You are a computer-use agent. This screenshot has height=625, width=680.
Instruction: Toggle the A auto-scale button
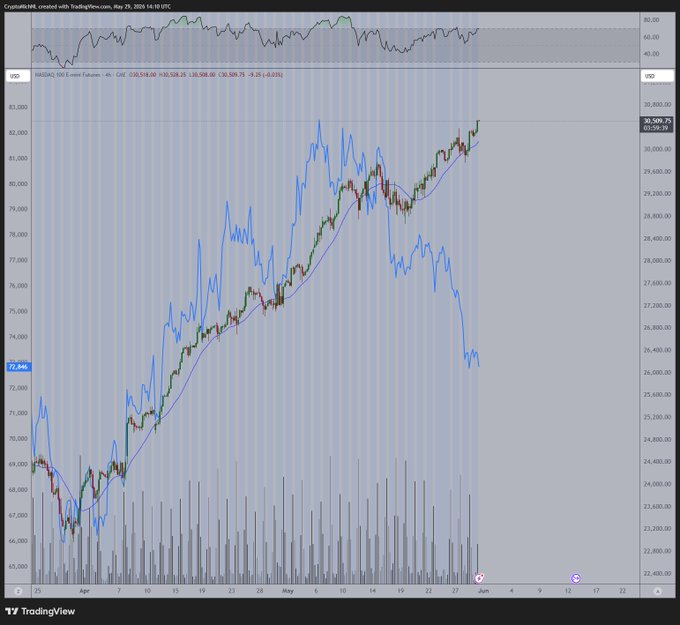tap(657, 591)
